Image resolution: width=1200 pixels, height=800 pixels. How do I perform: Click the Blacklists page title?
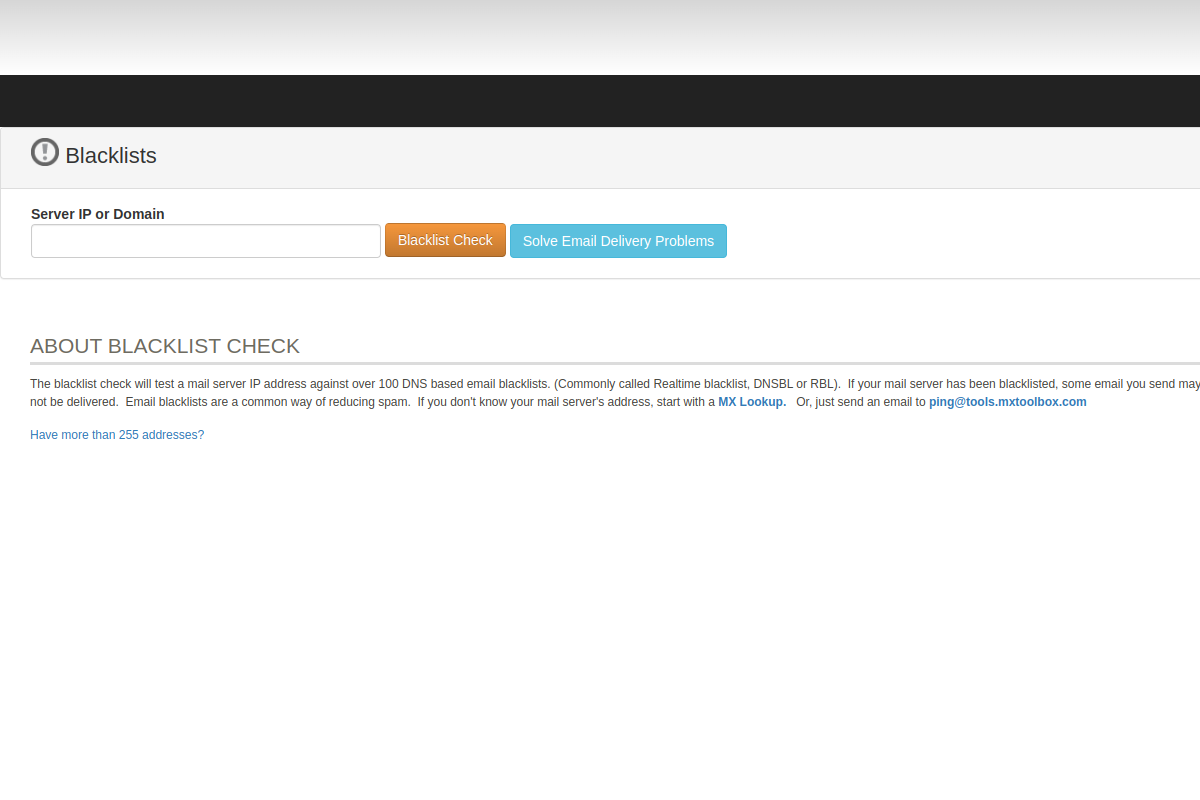pos(111,155)
